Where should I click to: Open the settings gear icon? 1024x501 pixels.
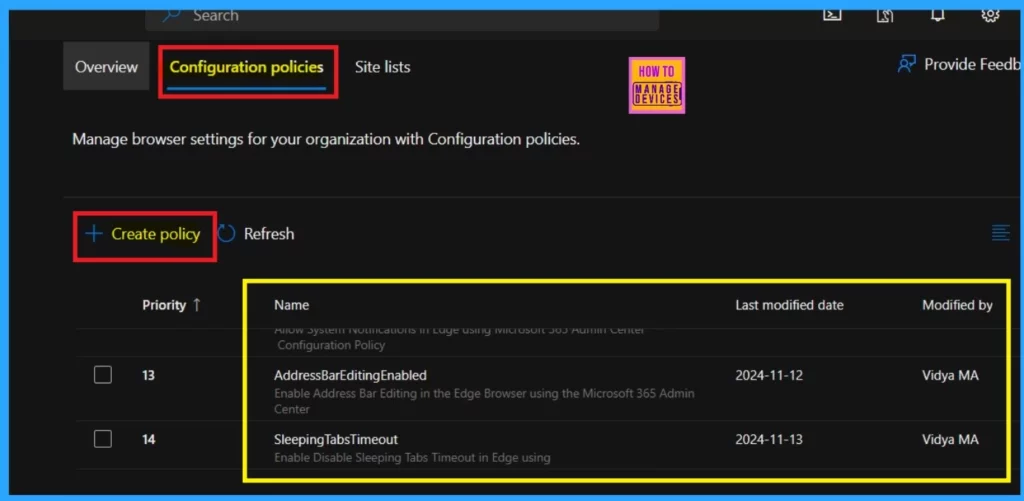coord(990,14)
